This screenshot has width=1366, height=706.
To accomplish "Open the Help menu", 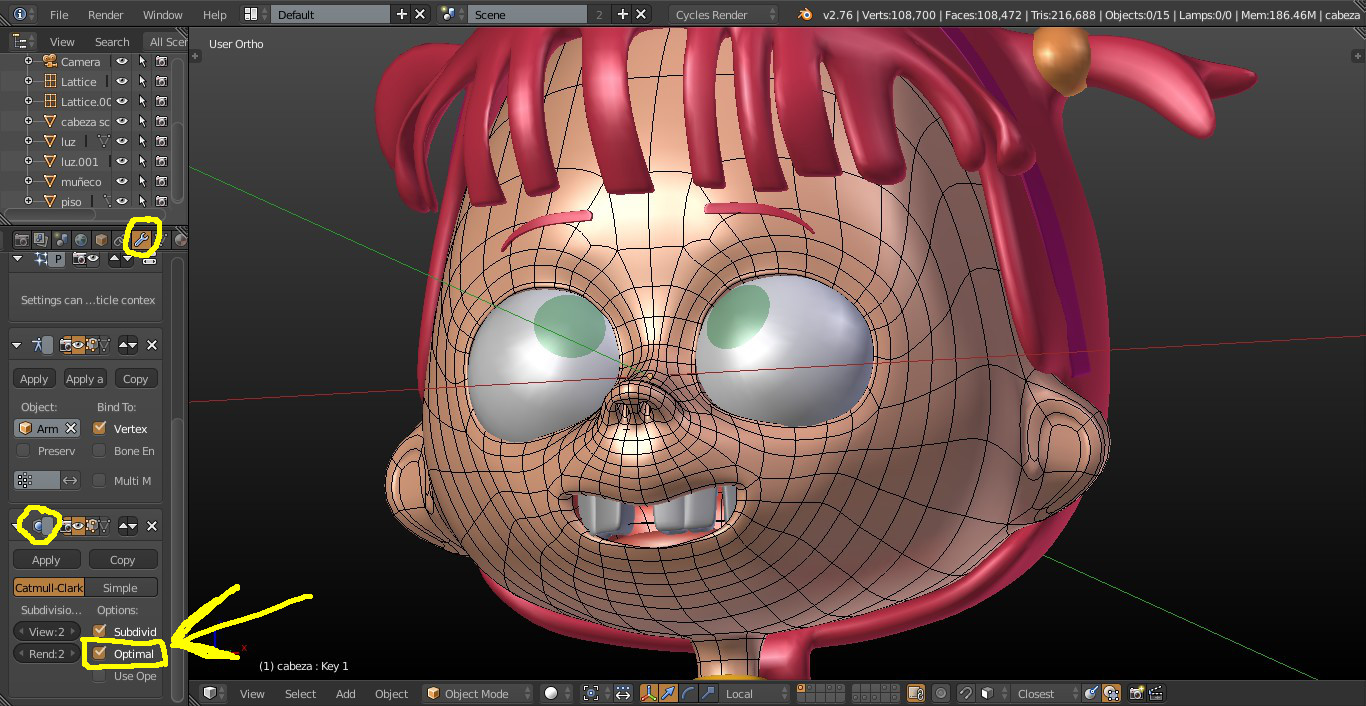I will click(214, 15).
